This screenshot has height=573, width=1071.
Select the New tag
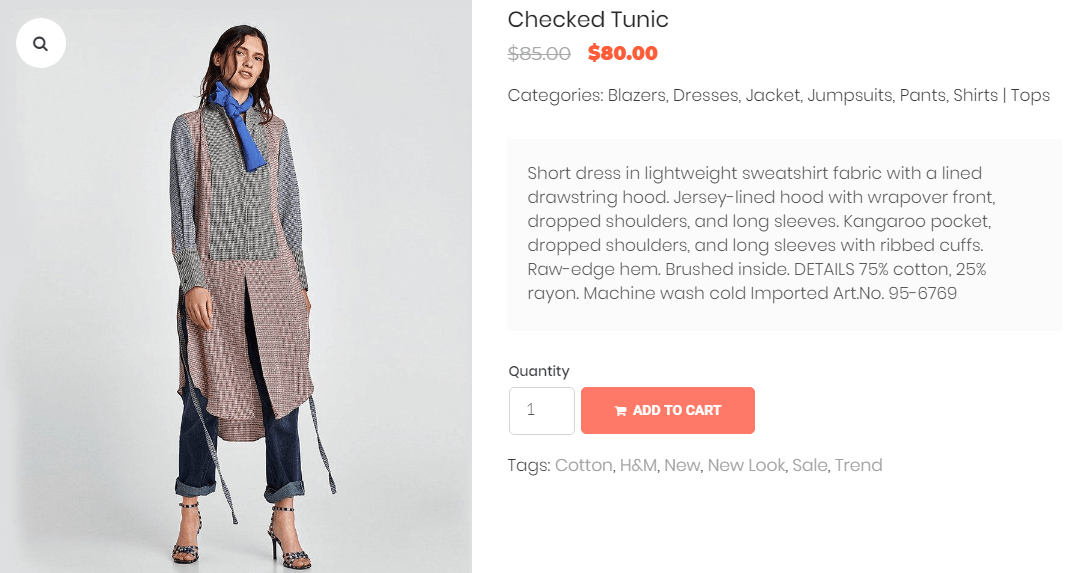click(x=682, y=465)
